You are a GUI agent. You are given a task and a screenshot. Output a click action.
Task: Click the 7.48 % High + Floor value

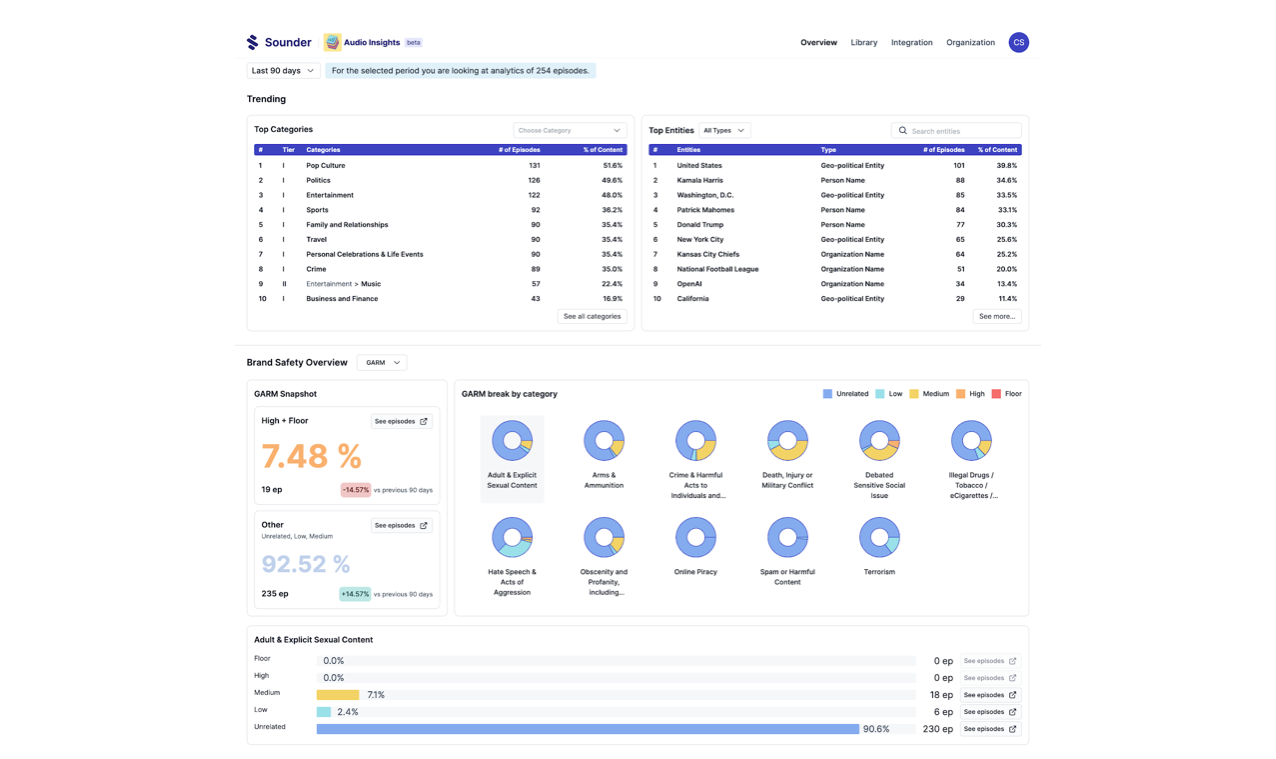[311, 456]
